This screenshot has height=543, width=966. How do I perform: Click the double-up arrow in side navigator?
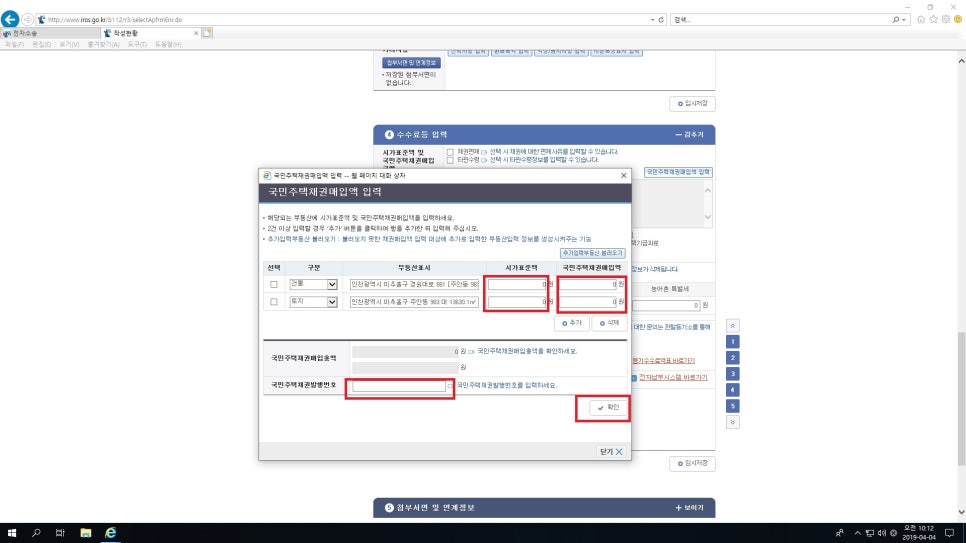click(x=733, y=325)
